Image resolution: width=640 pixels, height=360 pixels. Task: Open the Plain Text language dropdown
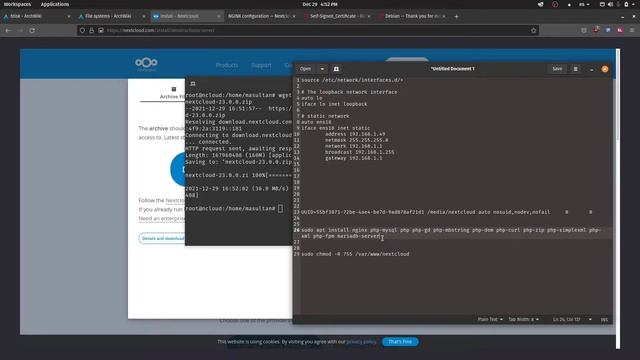pyautogui.click(x=490, y=319)
